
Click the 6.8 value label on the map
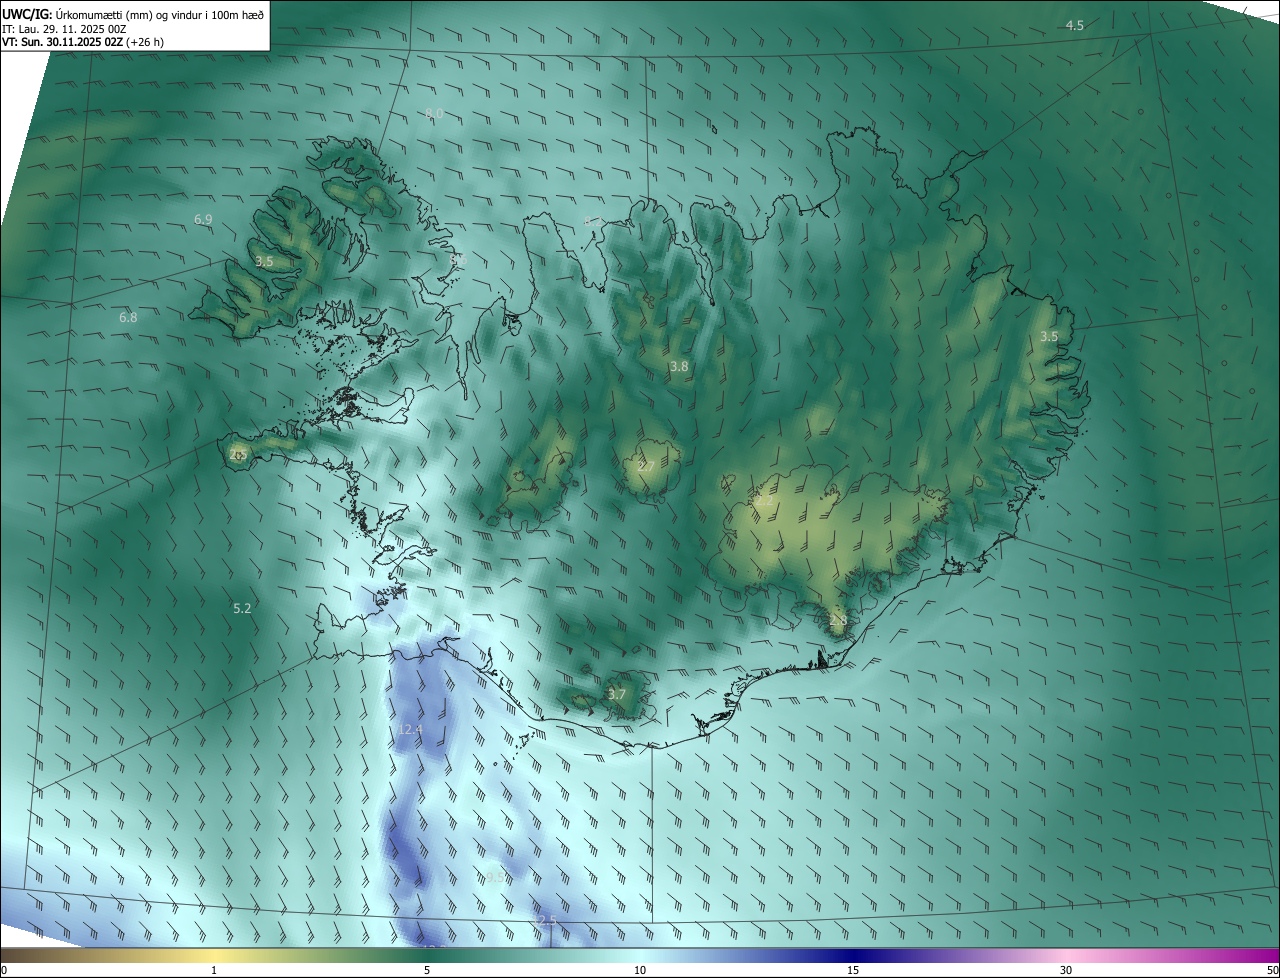coord(128,318)
